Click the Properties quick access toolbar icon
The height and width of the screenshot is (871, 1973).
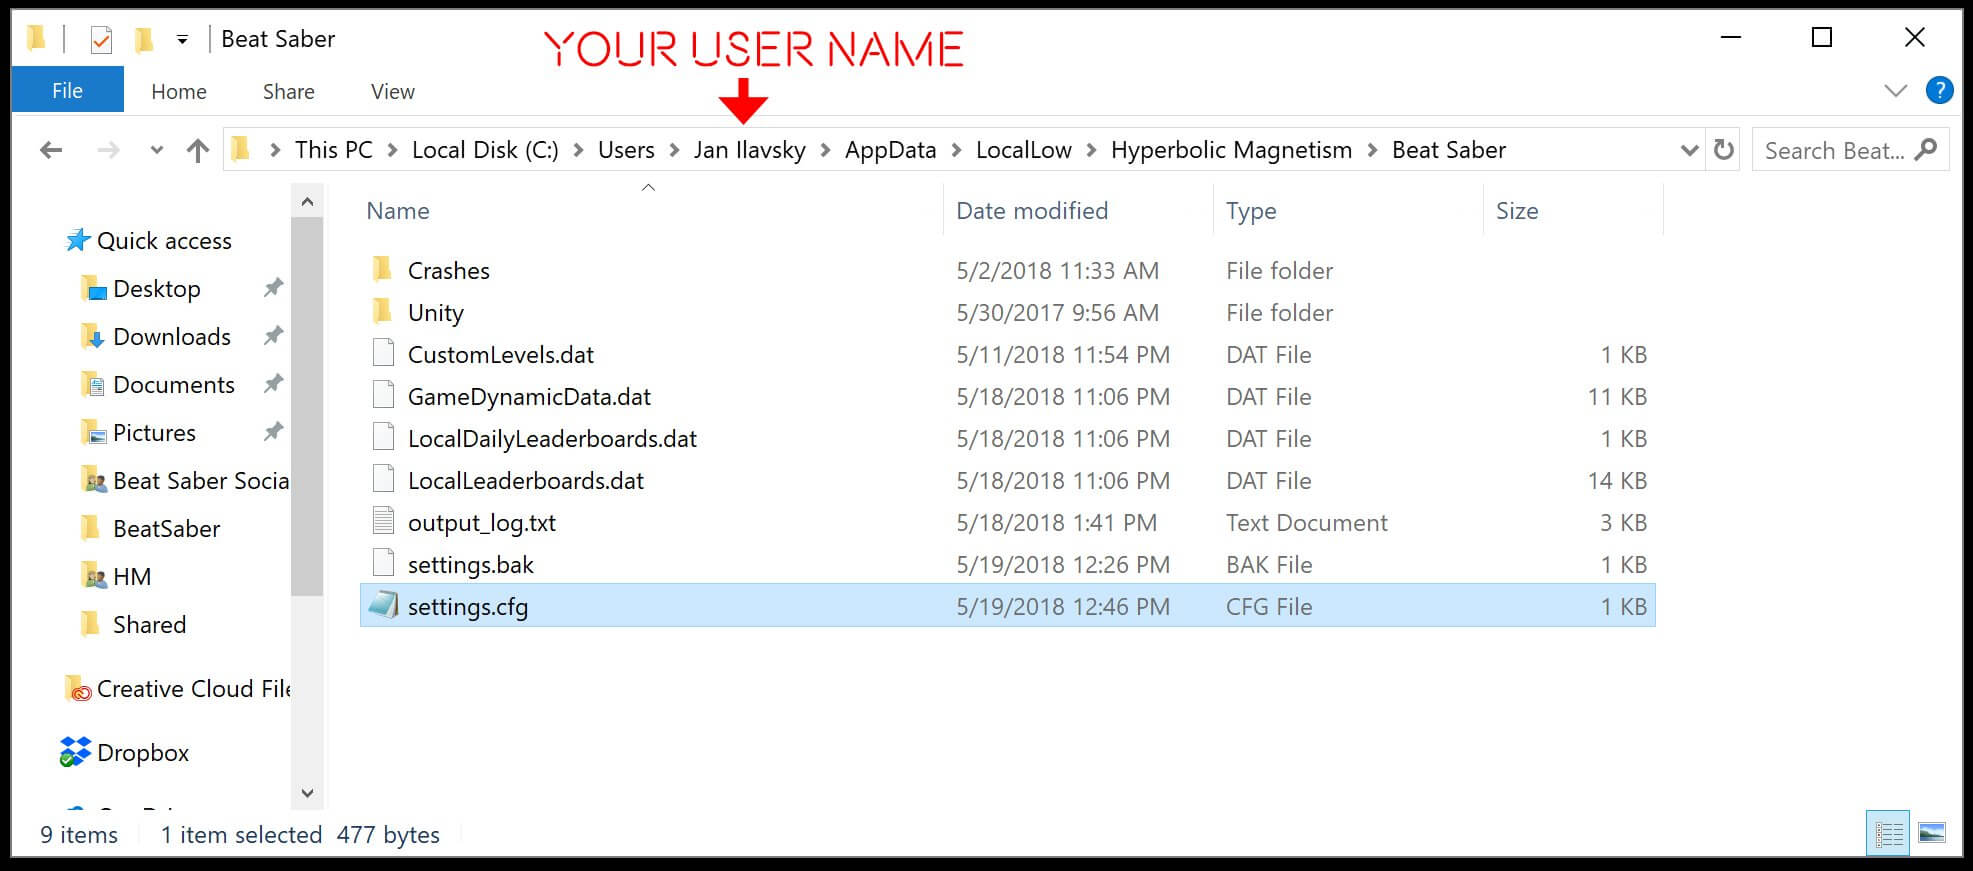click(101, 39)
